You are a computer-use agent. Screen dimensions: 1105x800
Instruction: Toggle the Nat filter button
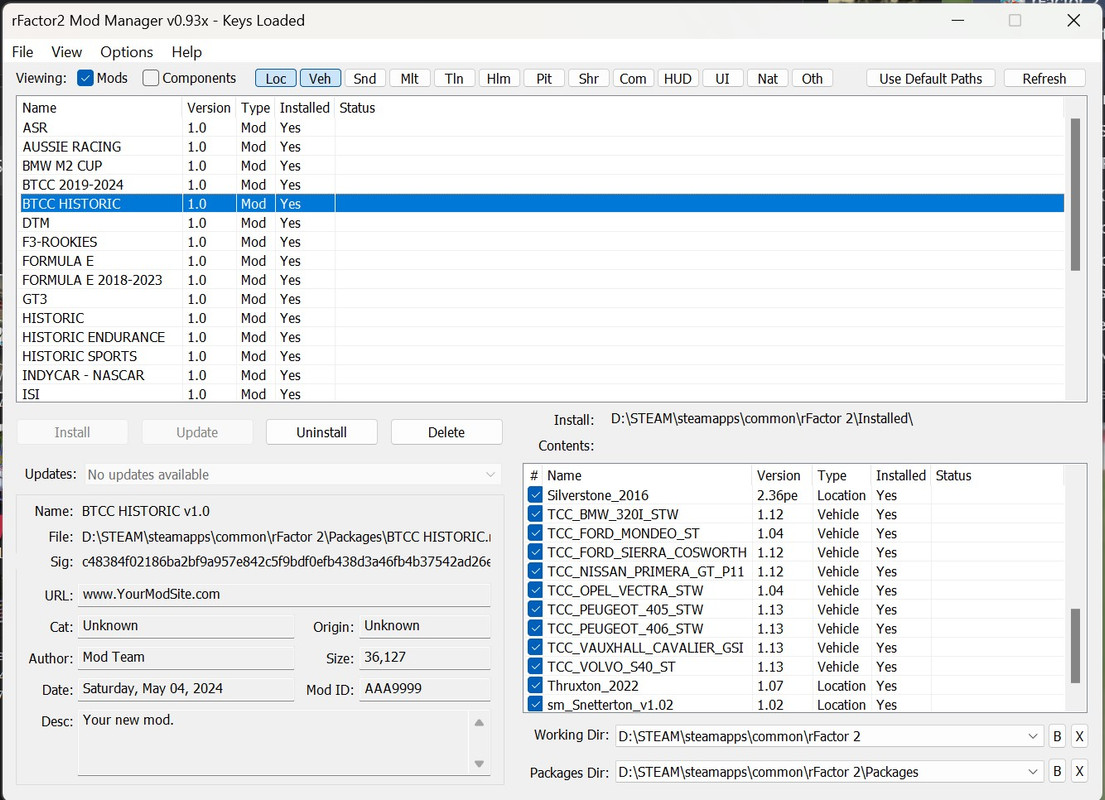click(x=767, y=78)
